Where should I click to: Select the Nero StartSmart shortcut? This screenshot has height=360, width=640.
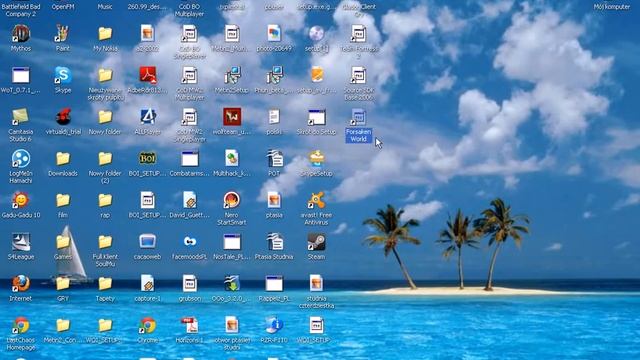[x=231, y=200]
